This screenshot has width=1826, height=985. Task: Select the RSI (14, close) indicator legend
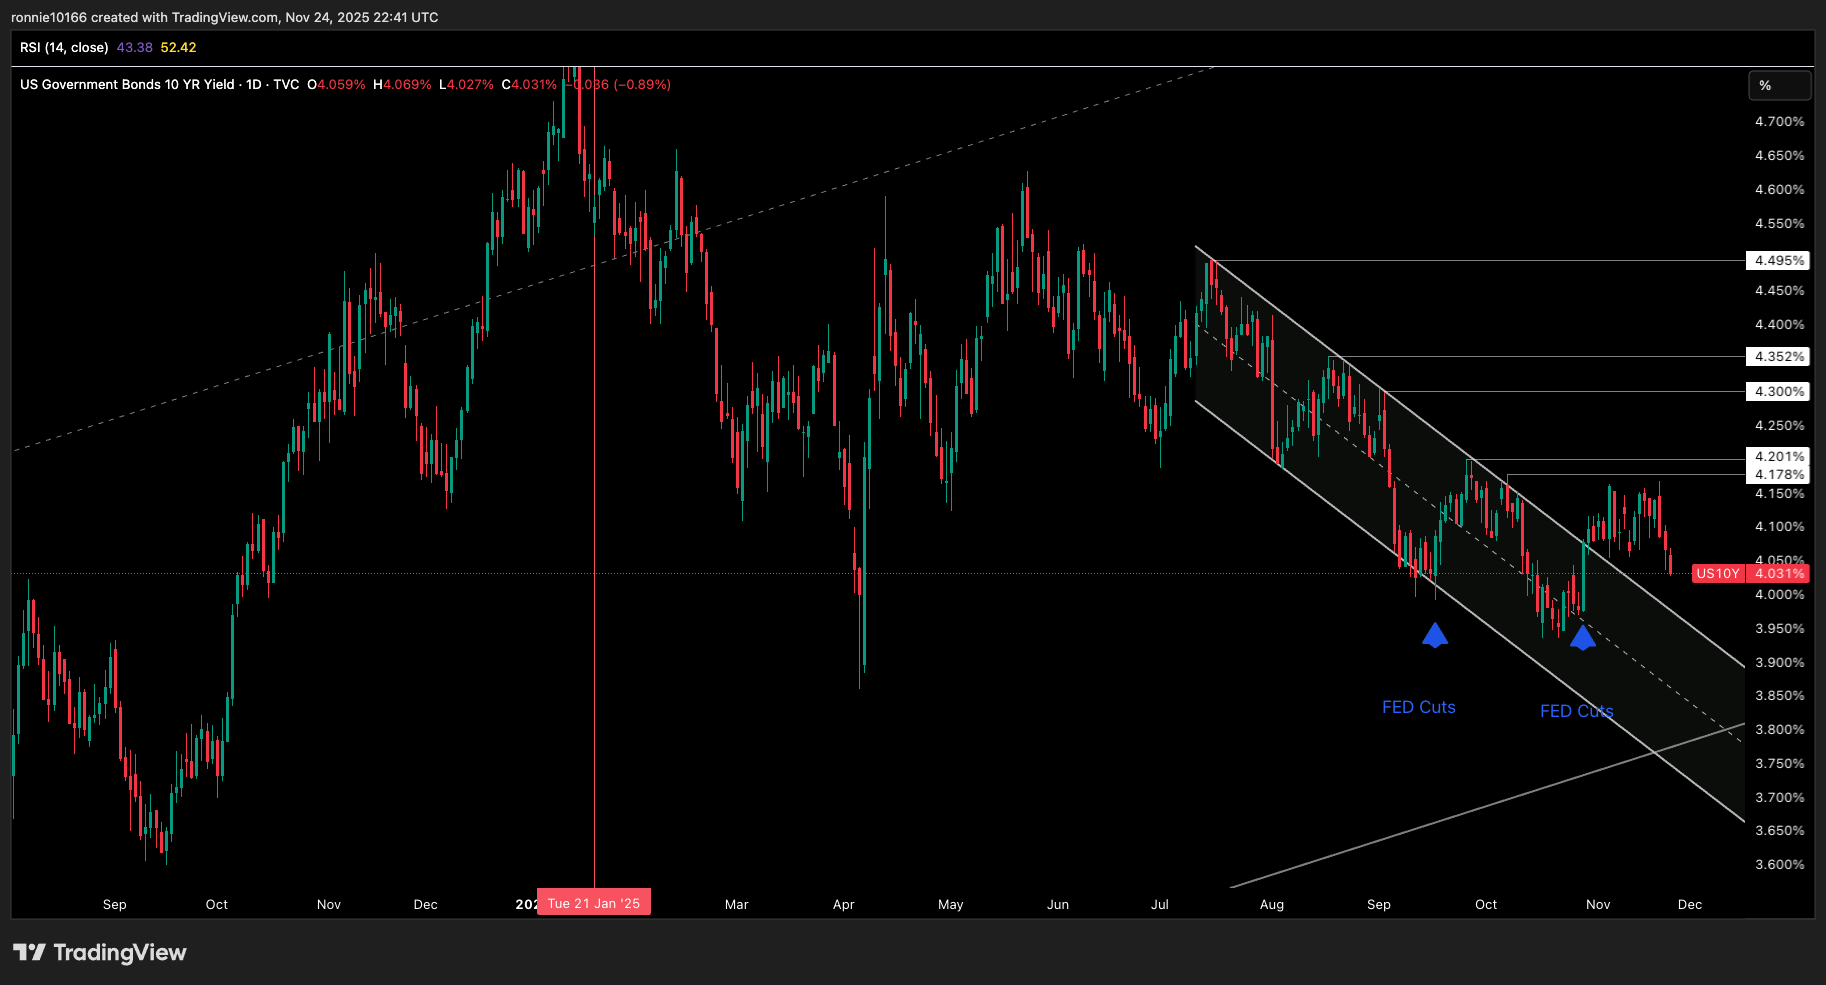point(65,47)
